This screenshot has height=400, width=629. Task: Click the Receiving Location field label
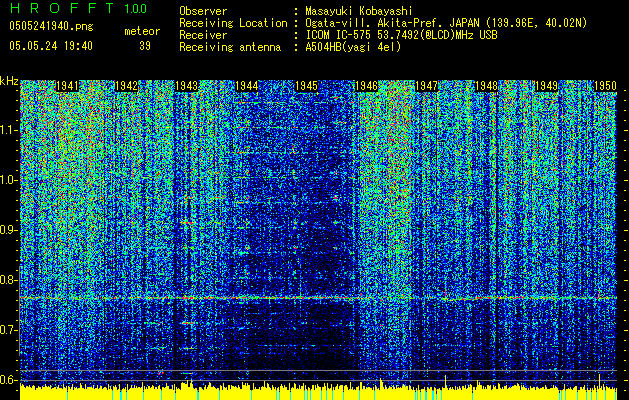tap(233, 23)
